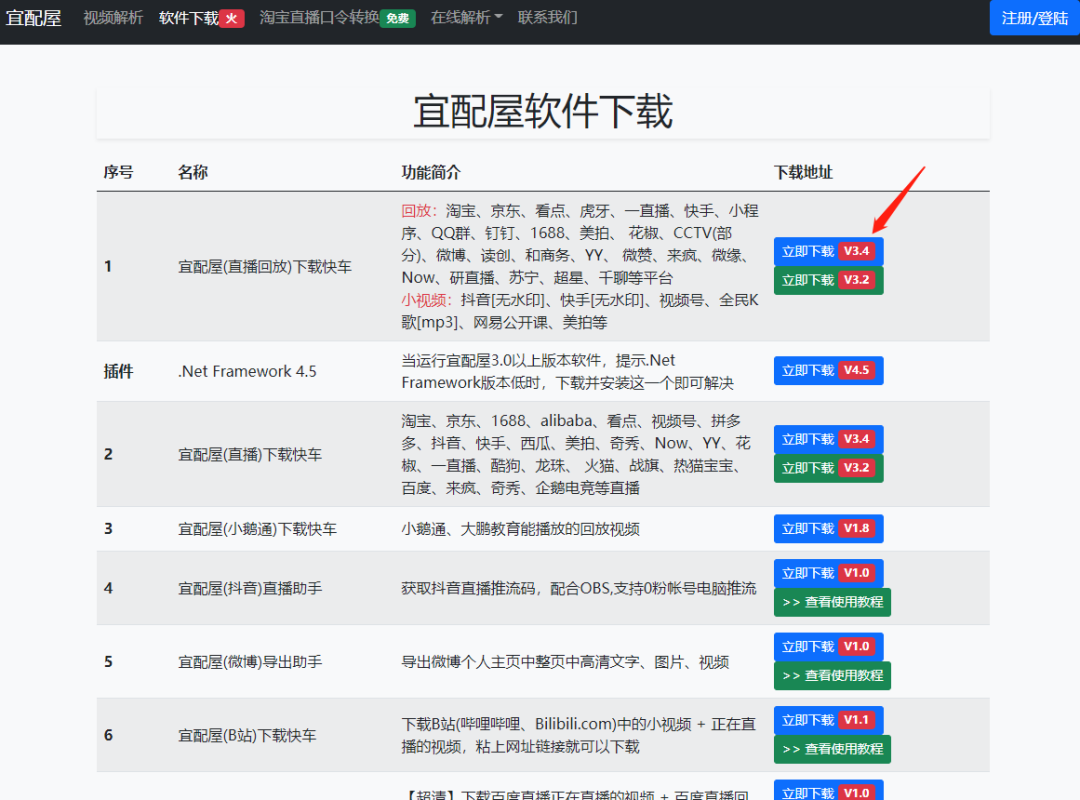Image resolution: width=1080 pixels, height=800 pixels.
Task: Click the 宜配屋 site logo
Action: point(33,17)
